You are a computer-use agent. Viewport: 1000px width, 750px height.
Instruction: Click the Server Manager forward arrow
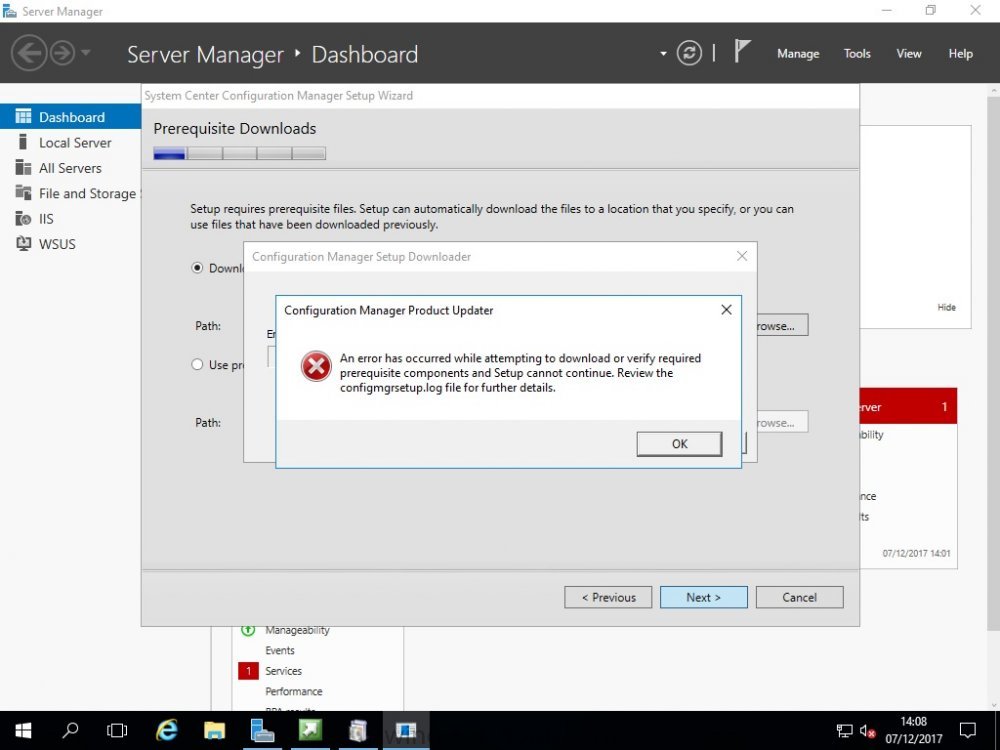click(62, 53)
